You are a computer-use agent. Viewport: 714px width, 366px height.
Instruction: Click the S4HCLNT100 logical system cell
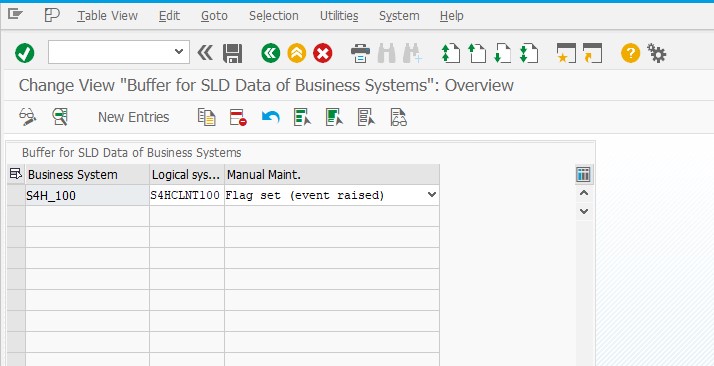coord(187,196)
